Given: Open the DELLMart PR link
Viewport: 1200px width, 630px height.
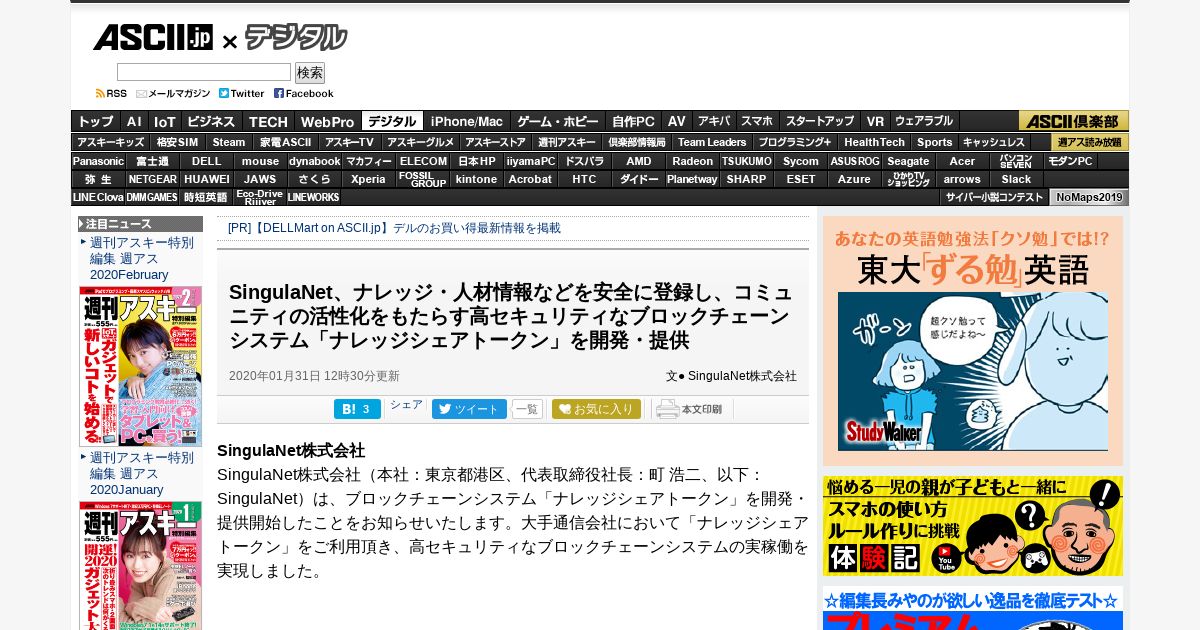Looking at the screenshot, I should click(x=394, y=228).
